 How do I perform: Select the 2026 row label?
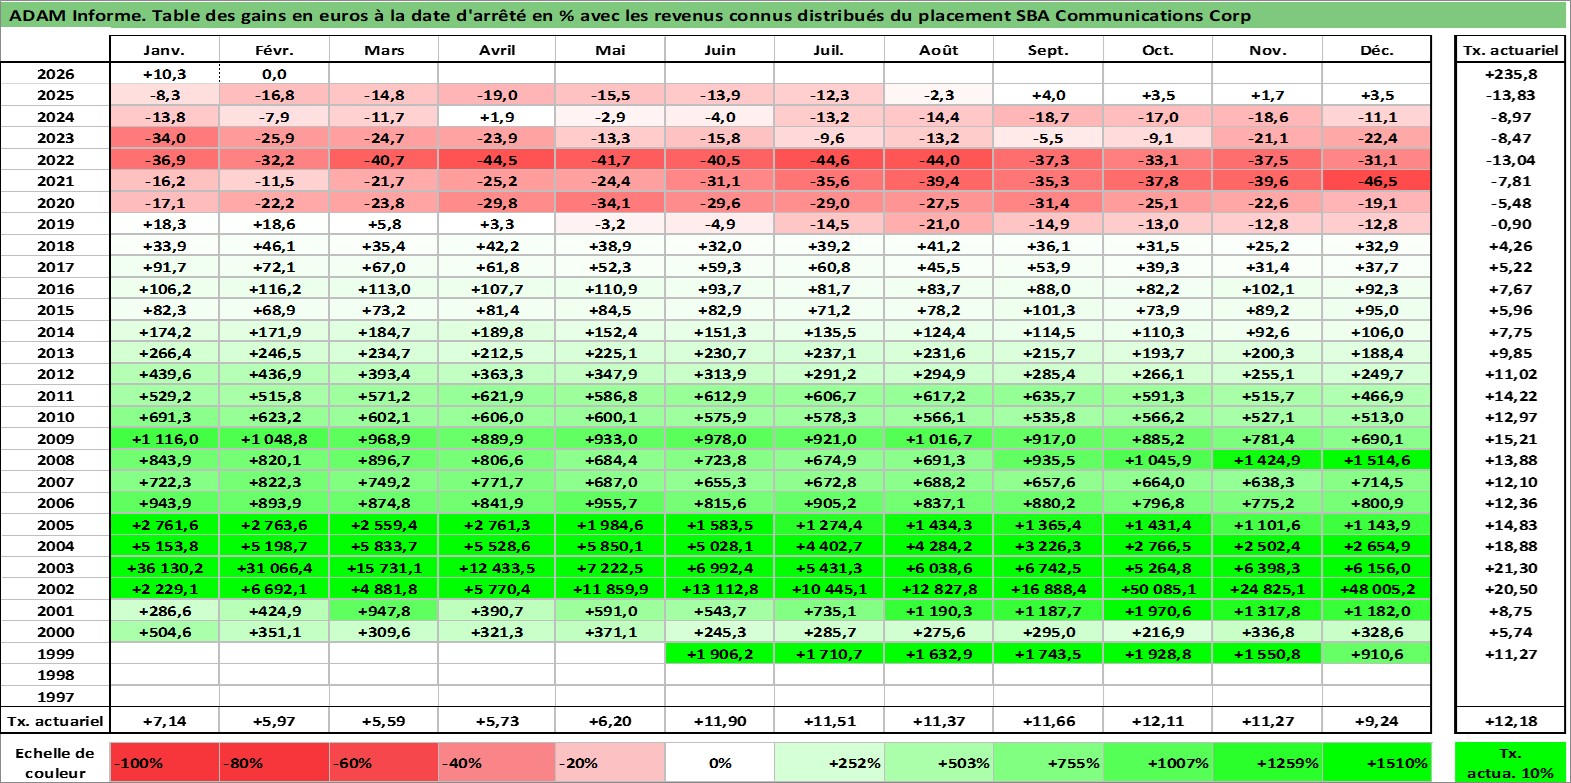point(55,74)
